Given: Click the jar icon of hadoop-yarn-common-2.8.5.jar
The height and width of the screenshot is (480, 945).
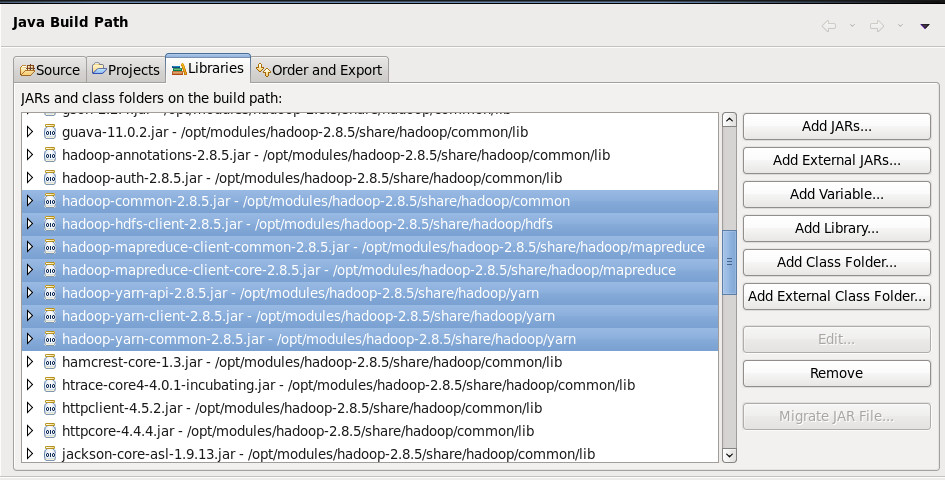Looking at the screenshot, I should point(50,339).
